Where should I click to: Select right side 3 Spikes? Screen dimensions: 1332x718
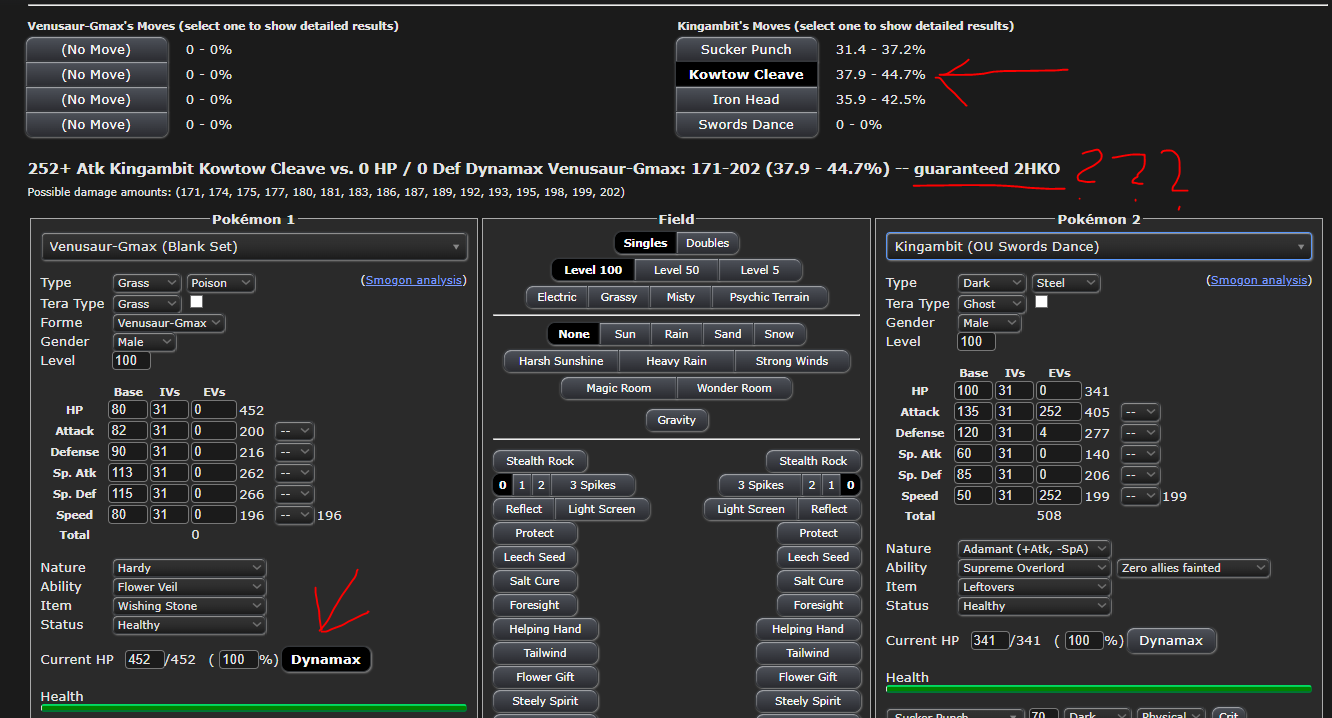761,485
